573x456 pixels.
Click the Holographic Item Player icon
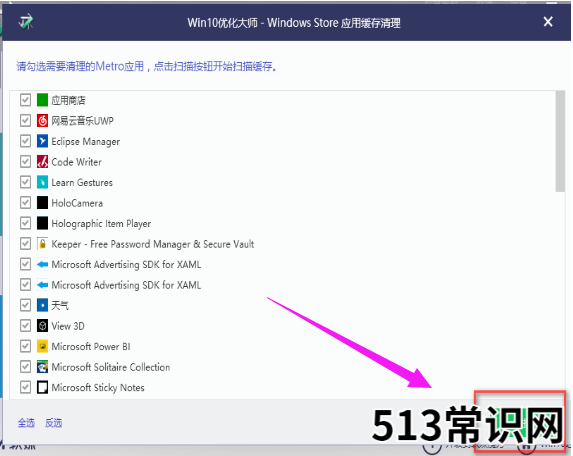click(x=42, y=223)
